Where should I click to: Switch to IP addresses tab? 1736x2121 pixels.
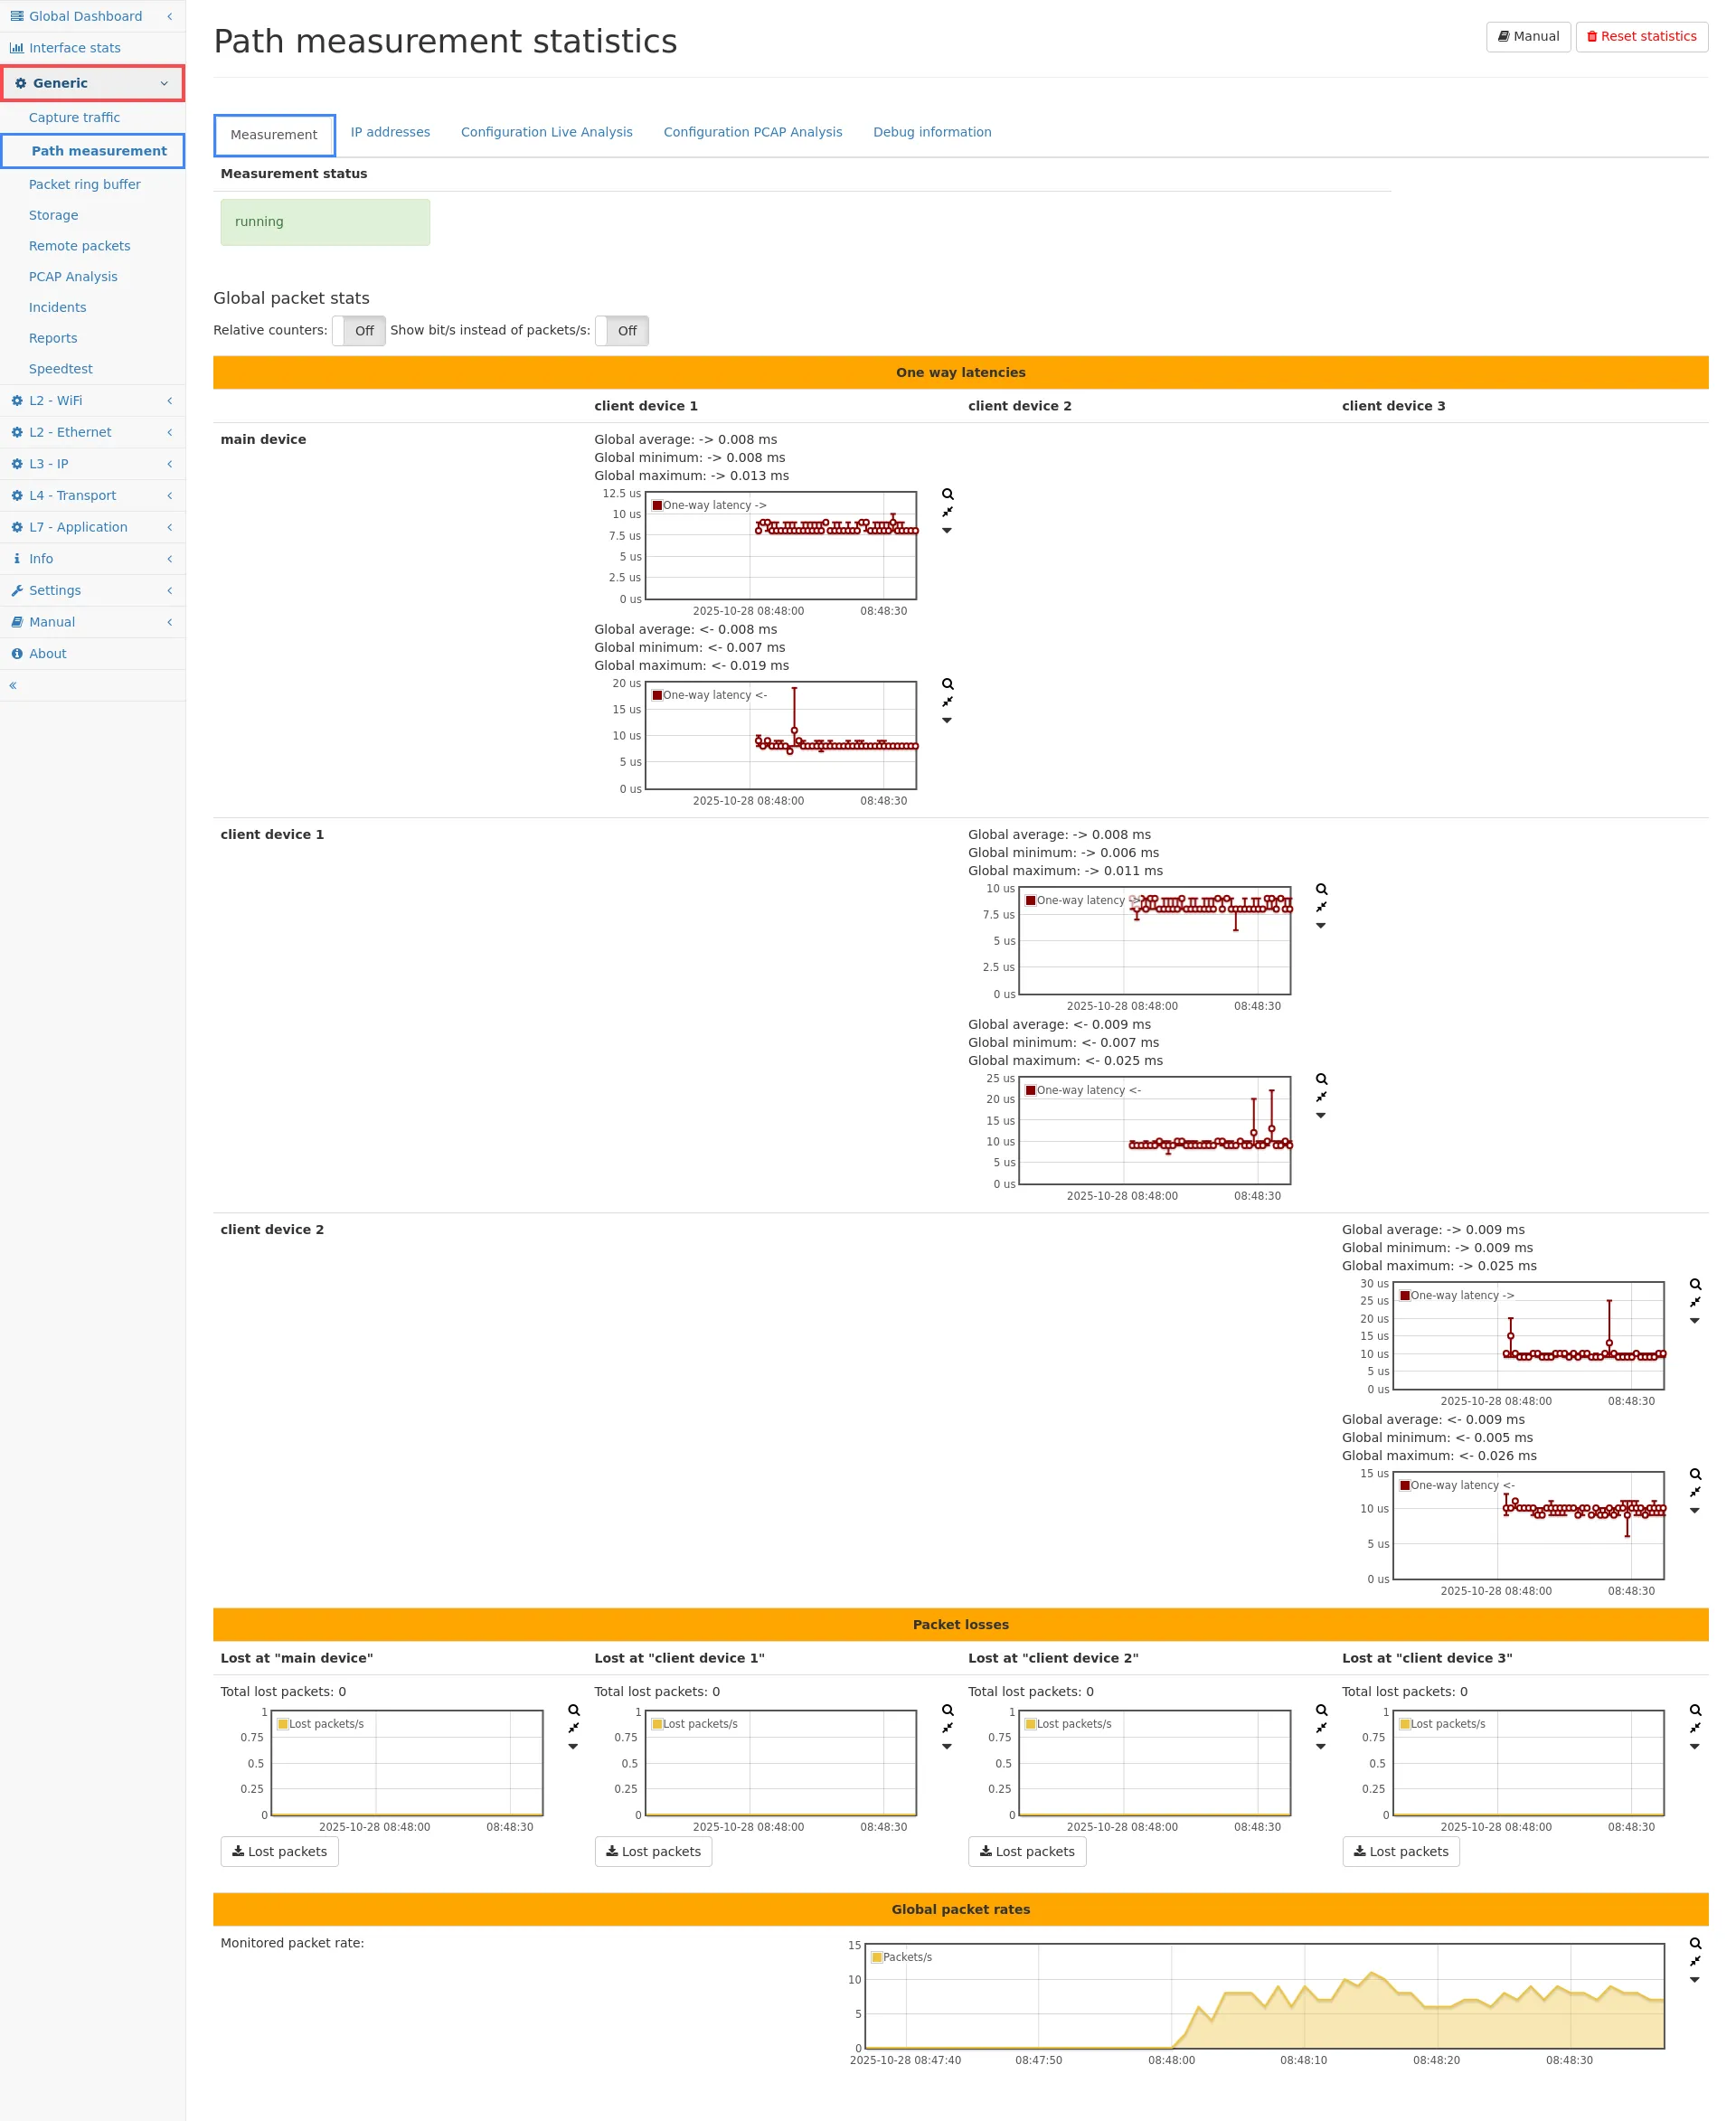pyautogui.click(x=390, y=132)
